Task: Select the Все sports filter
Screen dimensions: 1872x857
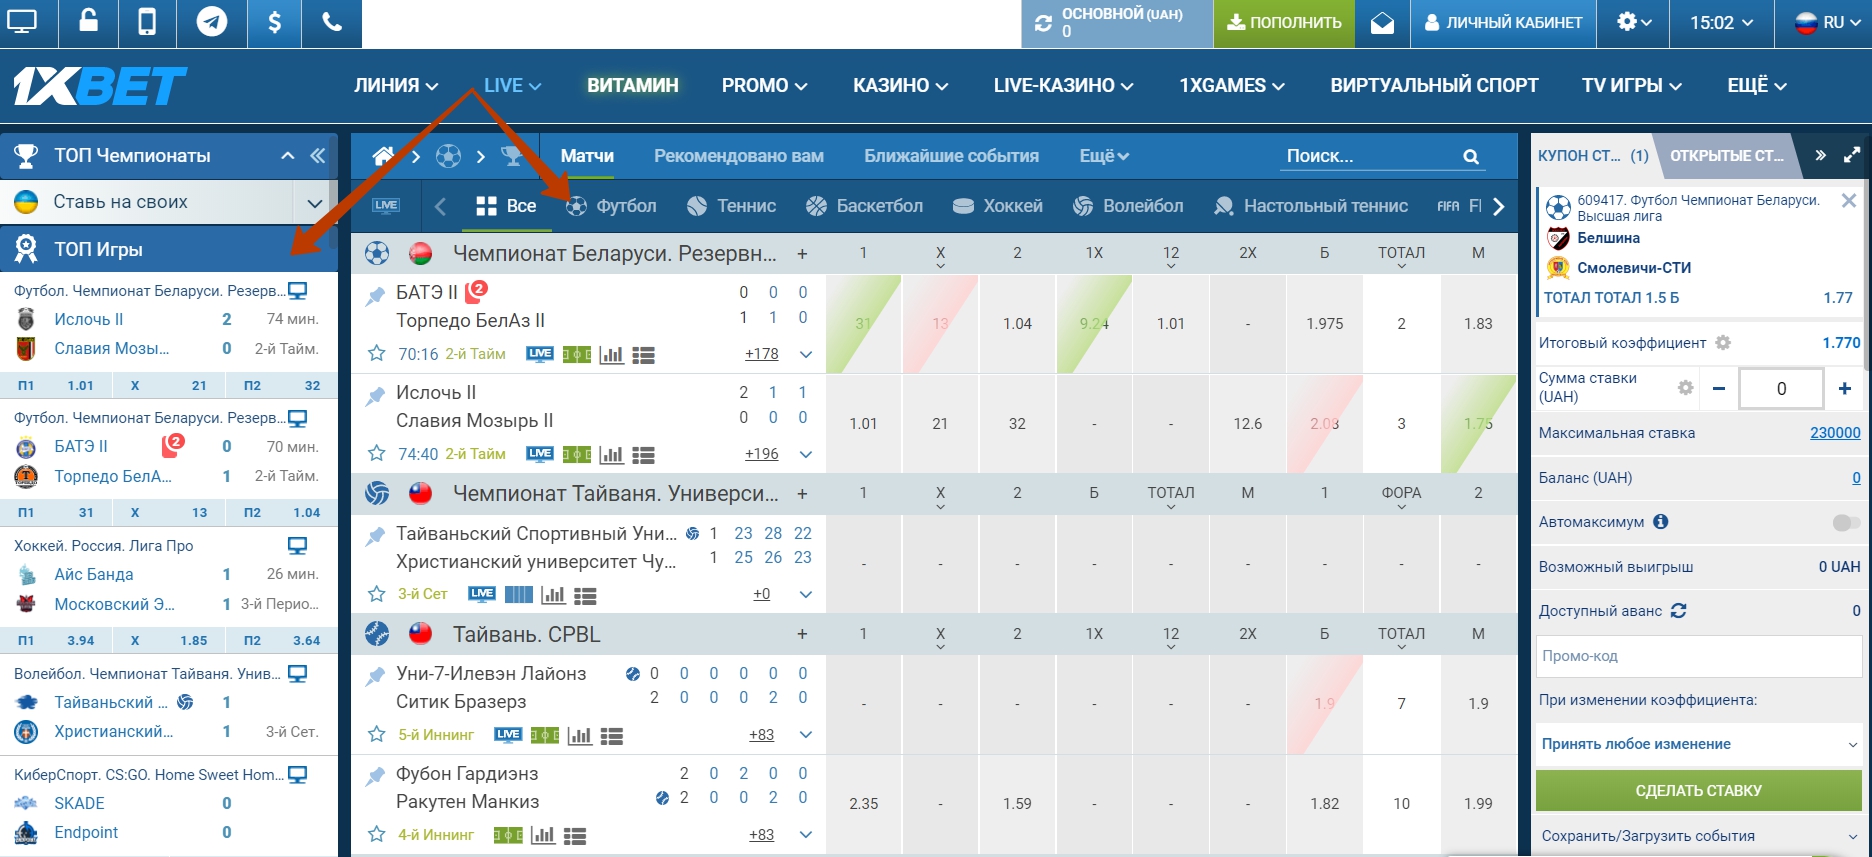Action: [506, 206]
